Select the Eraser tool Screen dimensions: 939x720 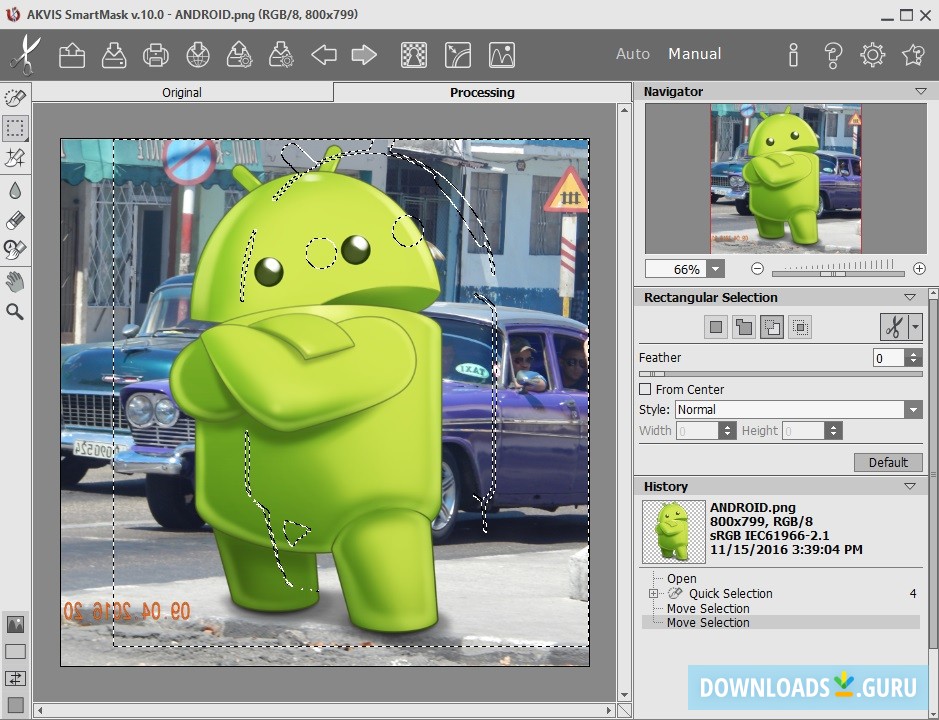pos(15,220)
